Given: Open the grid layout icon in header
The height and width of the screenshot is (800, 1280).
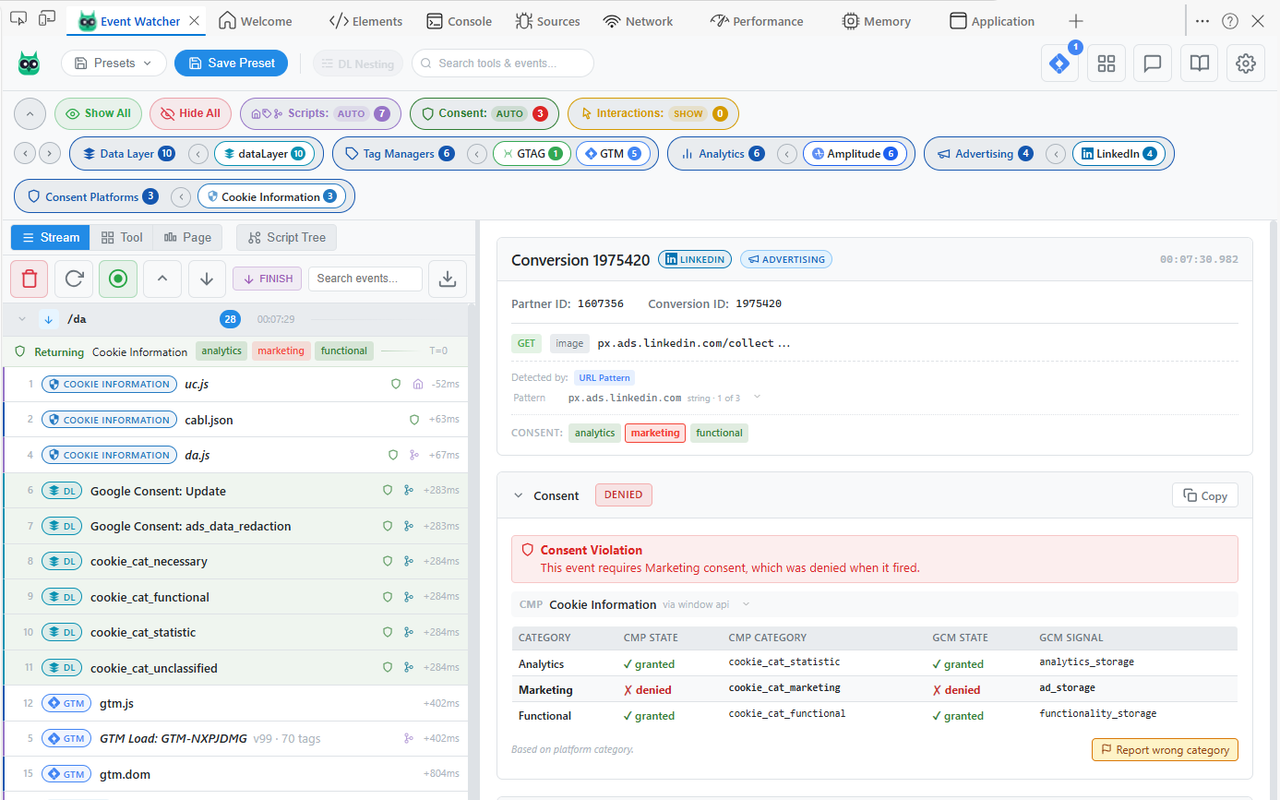Looking at the screenshot, I should tap(1106, 63).
